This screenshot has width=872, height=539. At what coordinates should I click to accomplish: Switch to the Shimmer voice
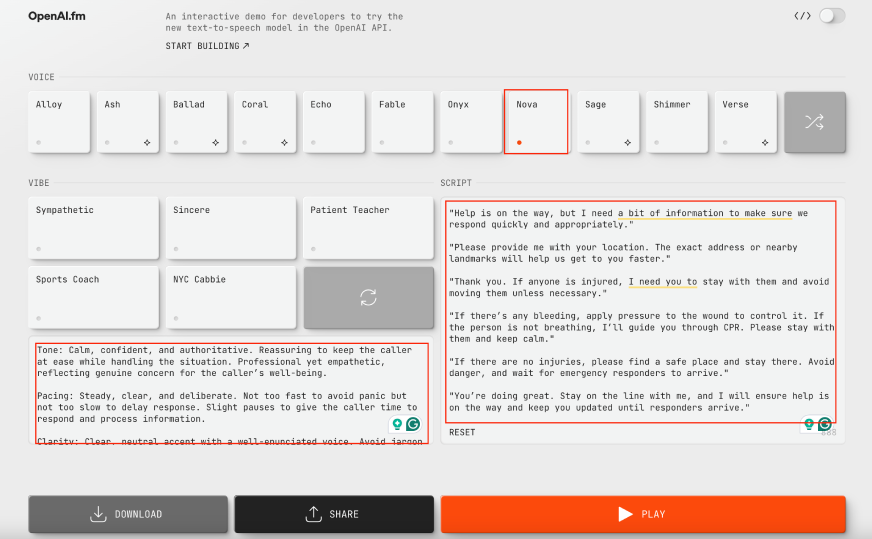click(x=677, y=122)
